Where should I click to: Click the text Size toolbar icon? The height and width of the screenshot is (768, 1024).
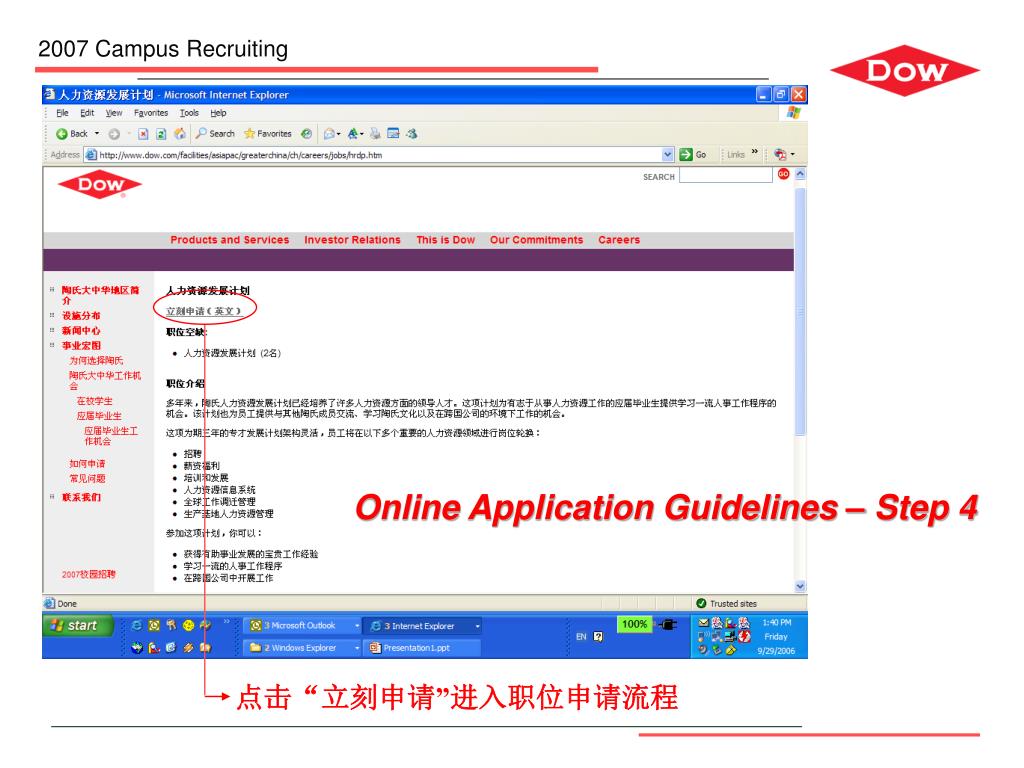[x=353, y=134]
